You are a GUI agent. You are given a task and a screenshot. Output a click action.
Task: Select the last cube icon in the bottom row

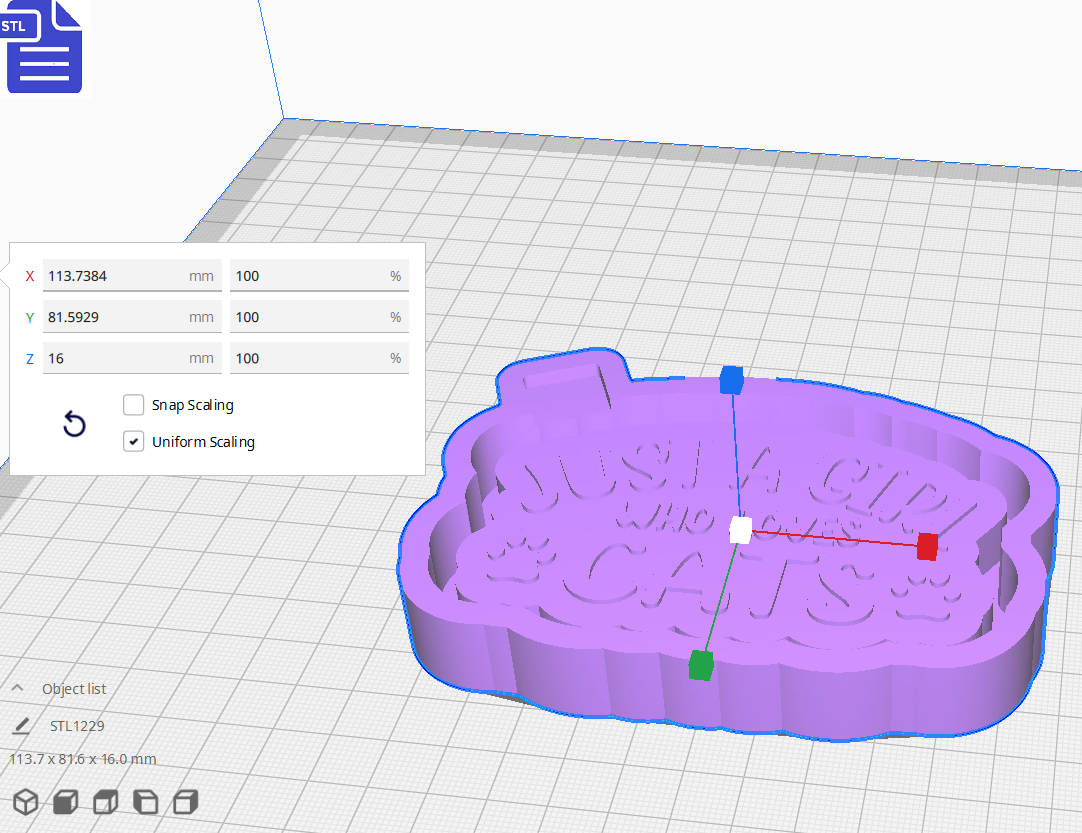pos(185,802)
